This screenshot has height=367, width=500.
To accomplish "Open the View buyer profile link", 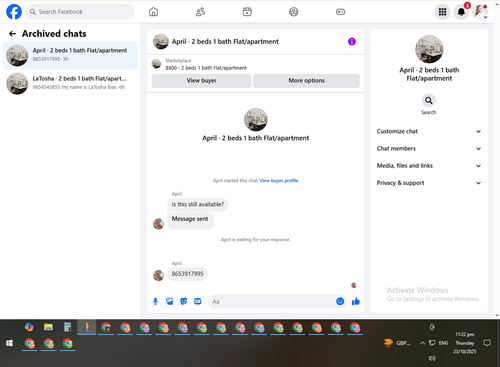I will [279, 180].
